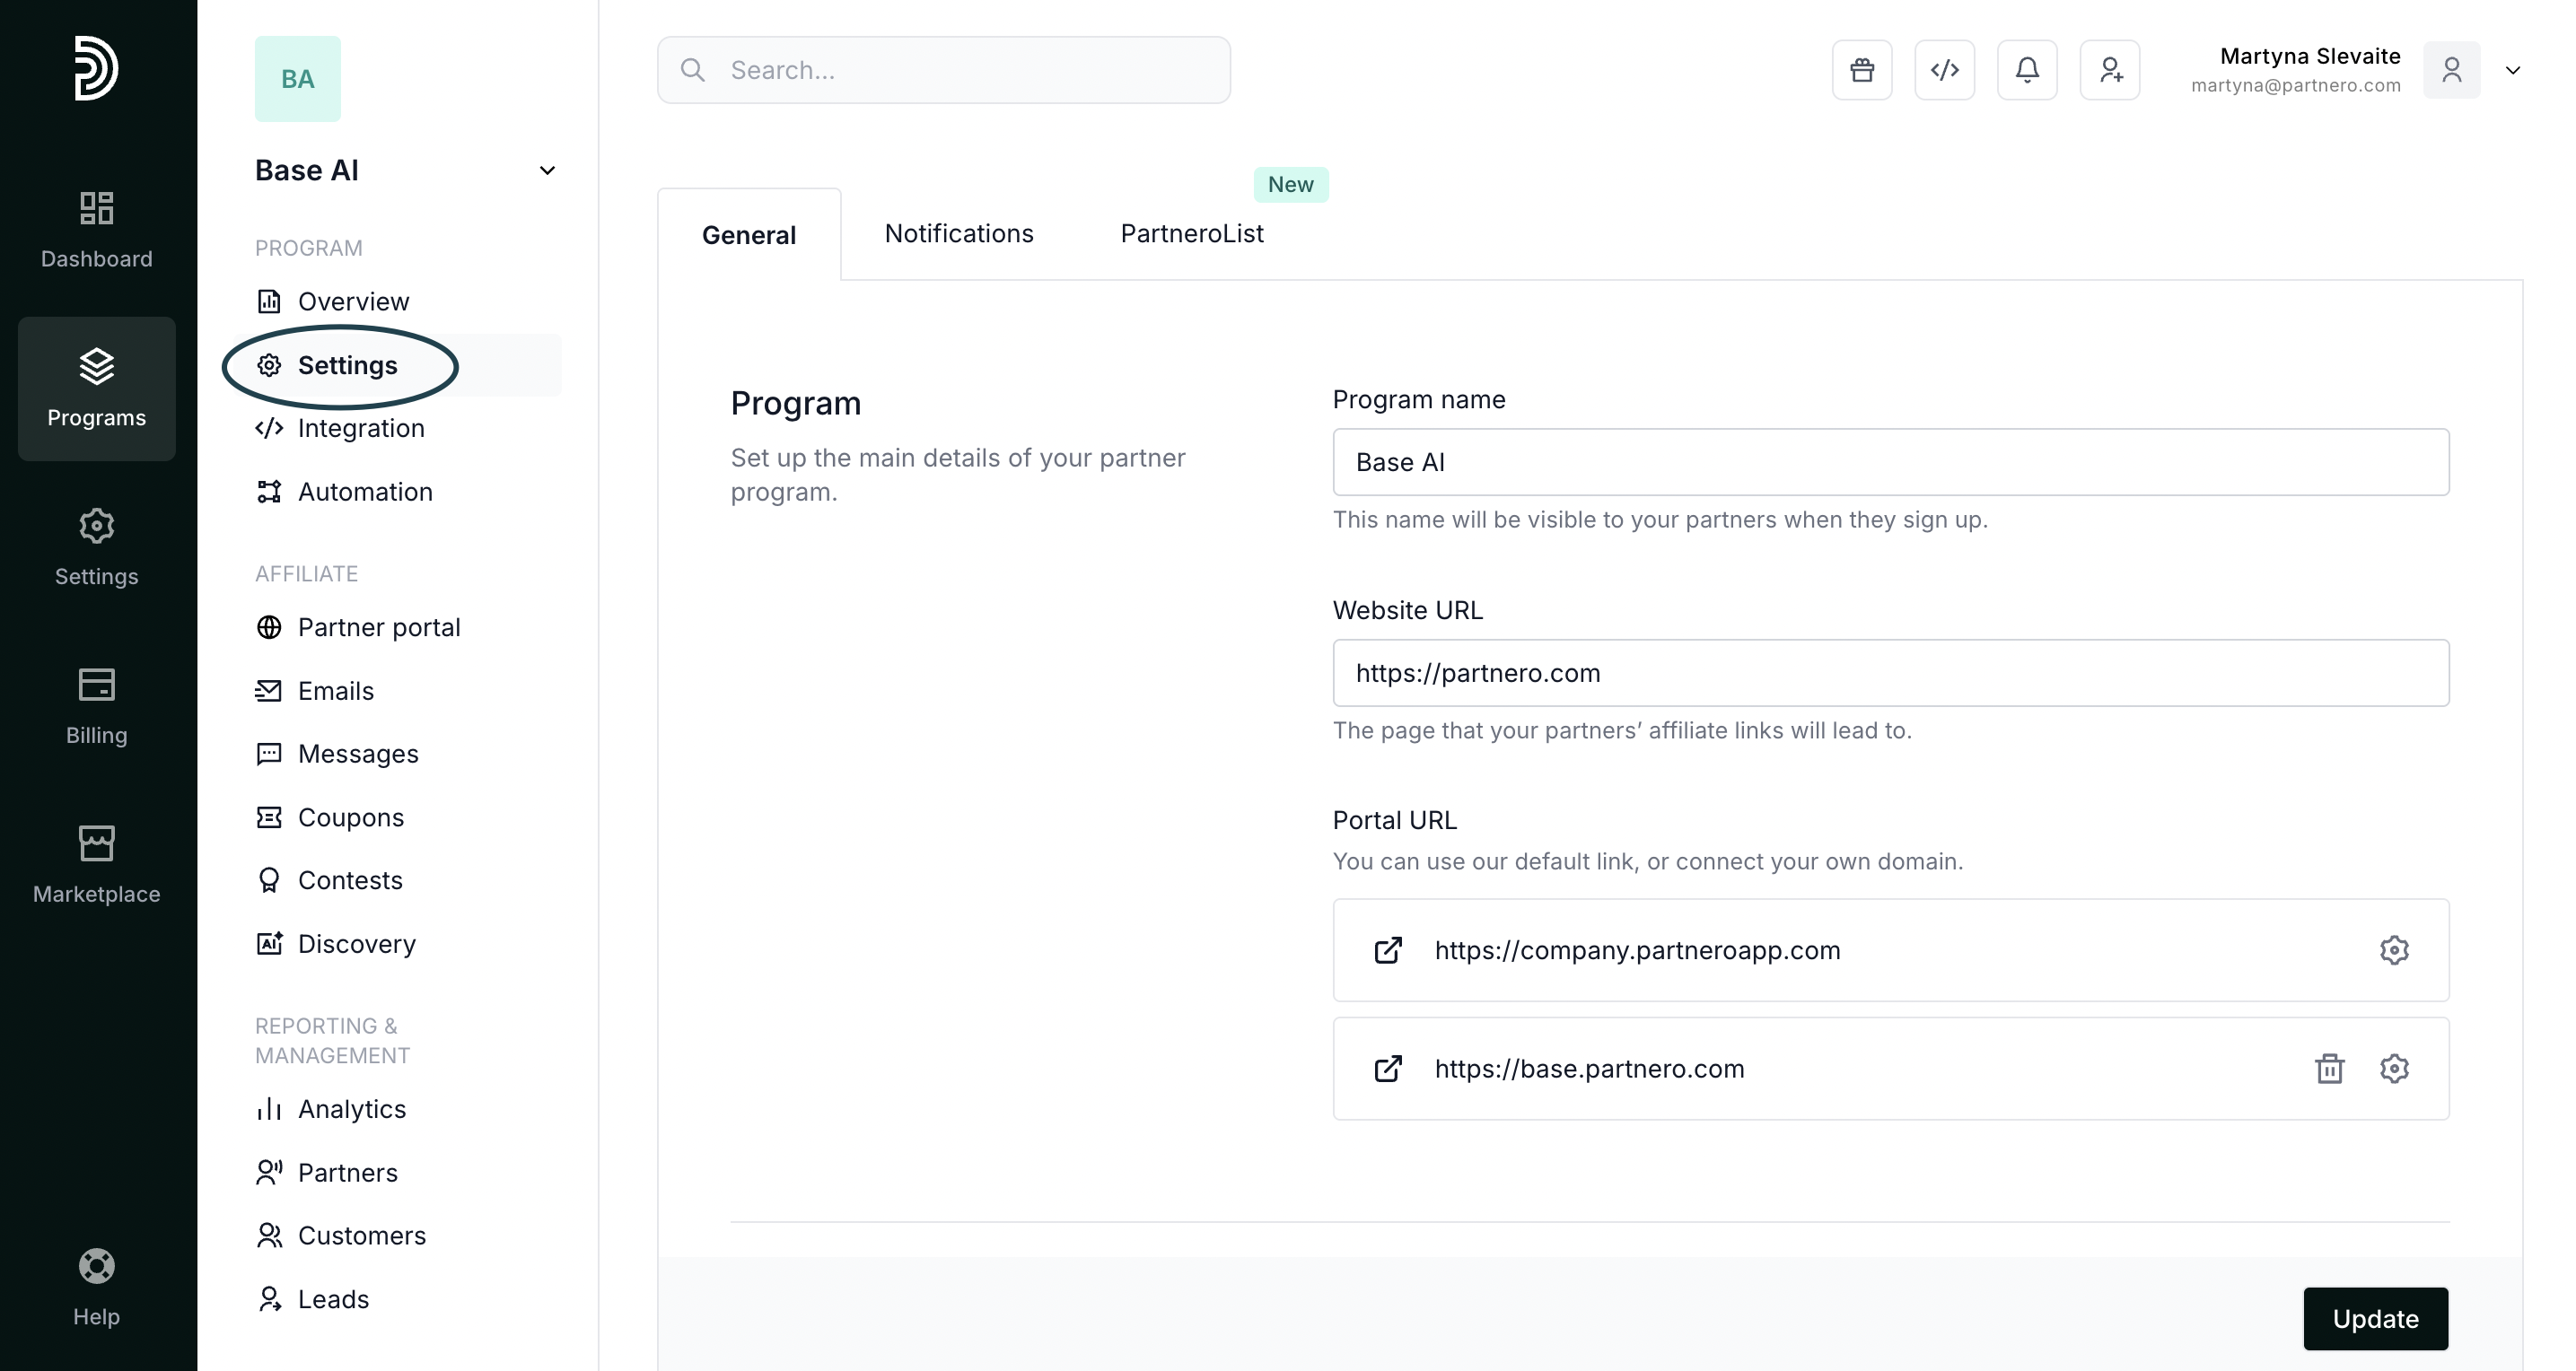Viewport: 2576px width, 1371px height.
Task: Open Help in left sidebar
Action: click(96, 1288)
